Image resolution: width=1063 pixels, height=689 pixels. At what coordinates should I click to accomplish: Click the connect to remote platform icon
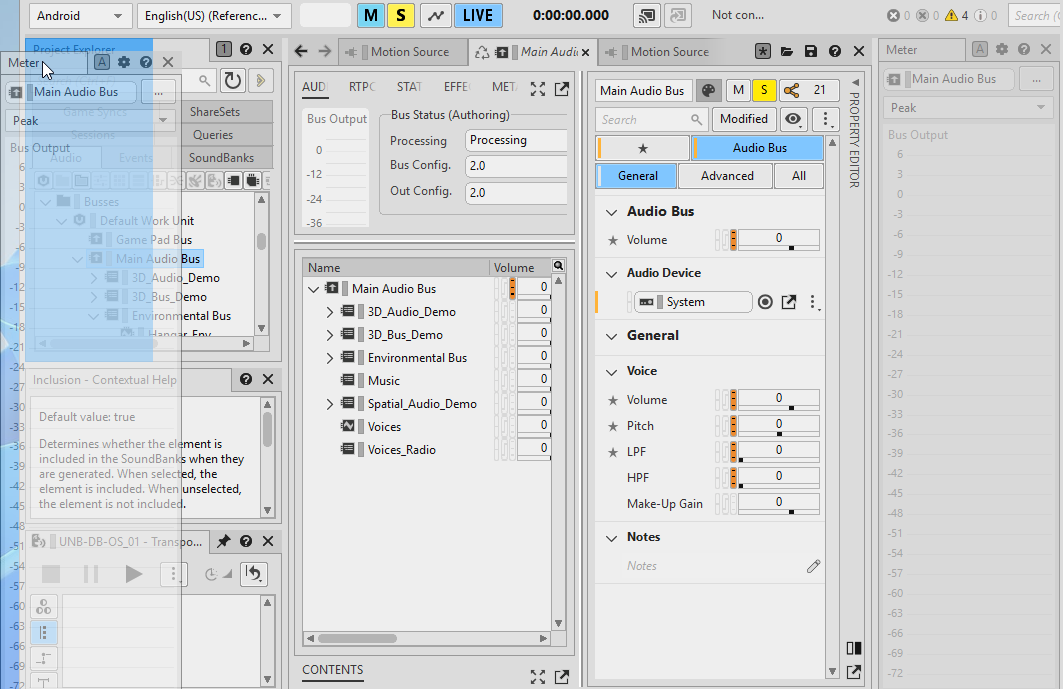coord(647,15)
